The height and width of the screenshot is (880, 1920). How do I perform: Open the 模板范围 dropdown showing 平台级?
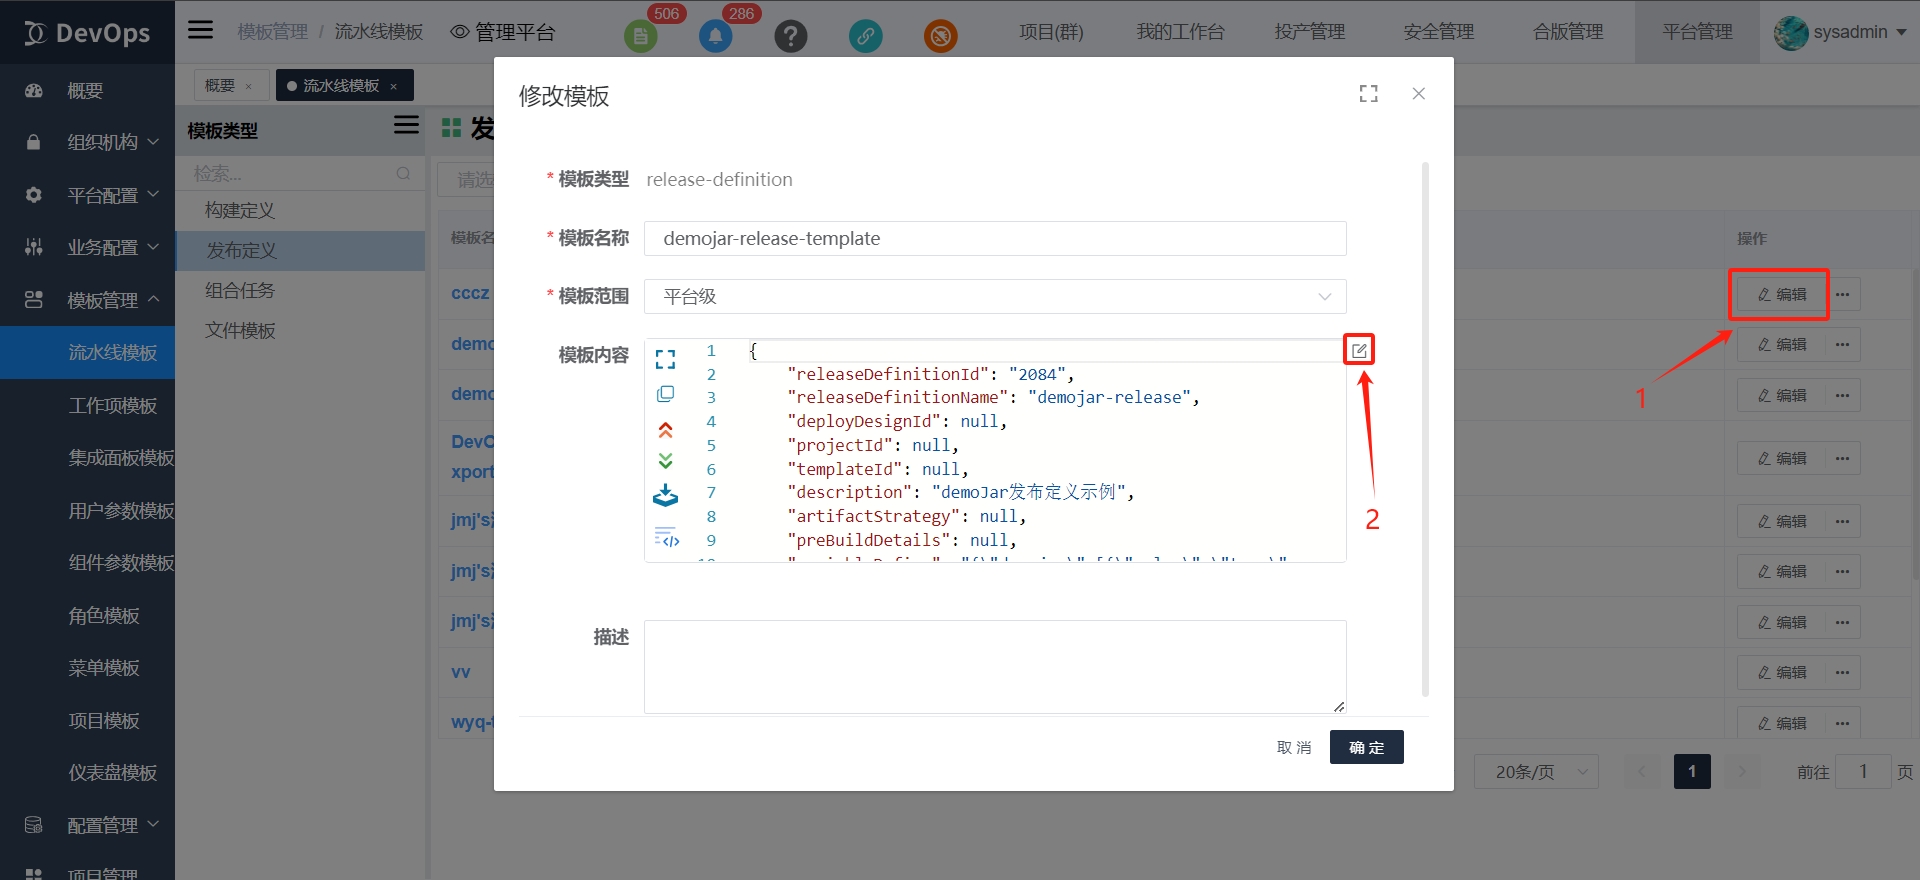click(x=995, y=297)
